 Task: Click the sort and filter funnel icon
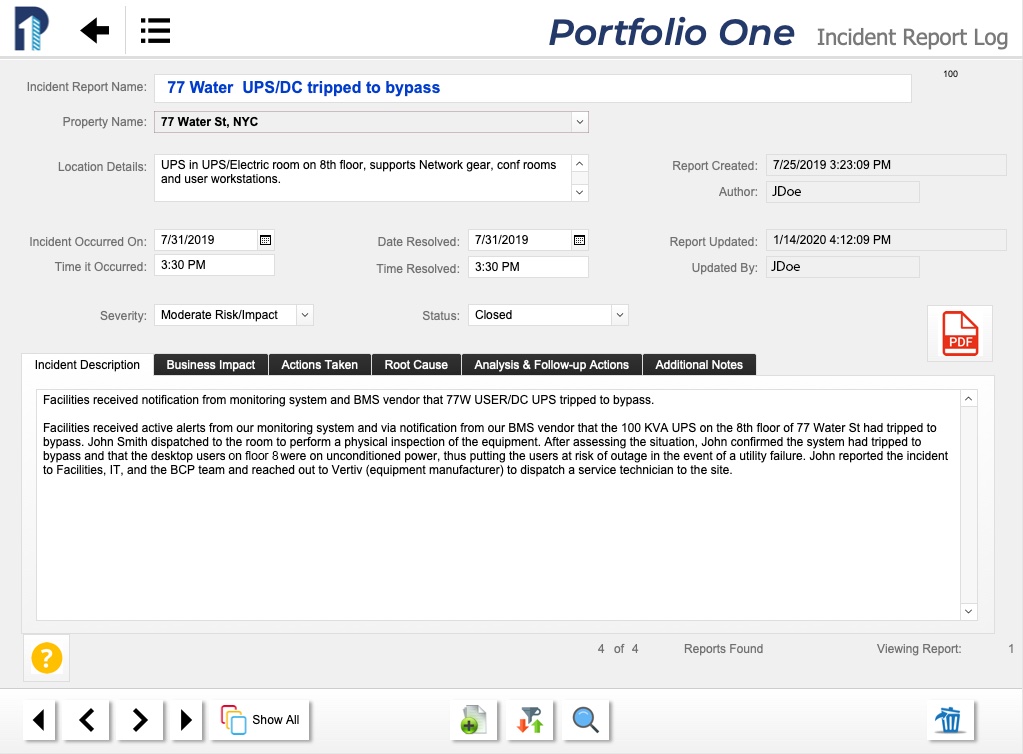click(x=530, y=720)
